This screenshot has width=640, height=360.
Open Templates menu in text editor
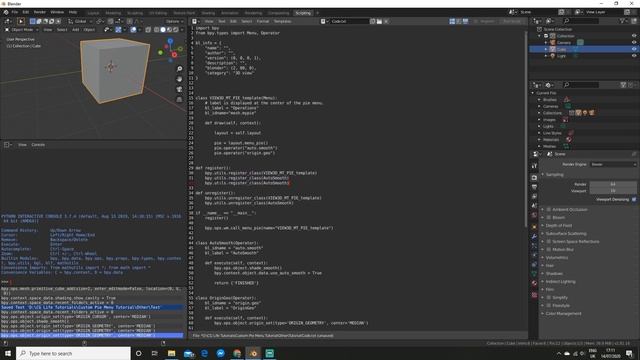click(x=282, y=21)
